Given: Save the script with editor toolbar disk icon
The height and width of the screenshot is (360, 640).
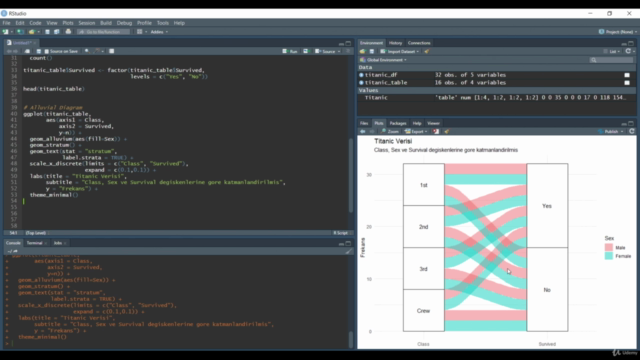Looking at the screenshot, I should 39,51.
